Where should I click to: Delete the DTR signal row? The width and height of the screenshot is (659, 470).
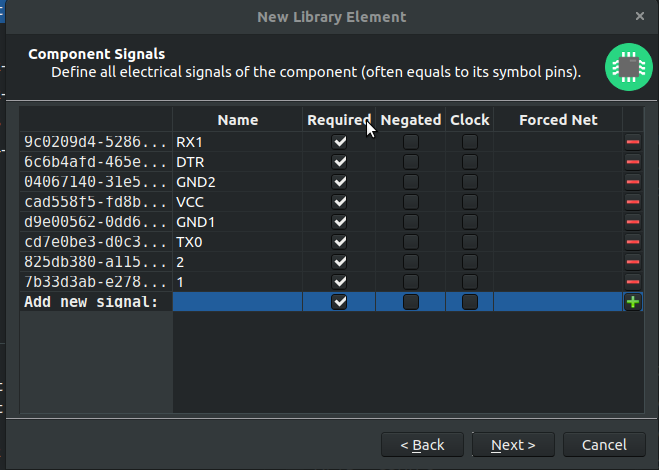[x=633, y=162]
